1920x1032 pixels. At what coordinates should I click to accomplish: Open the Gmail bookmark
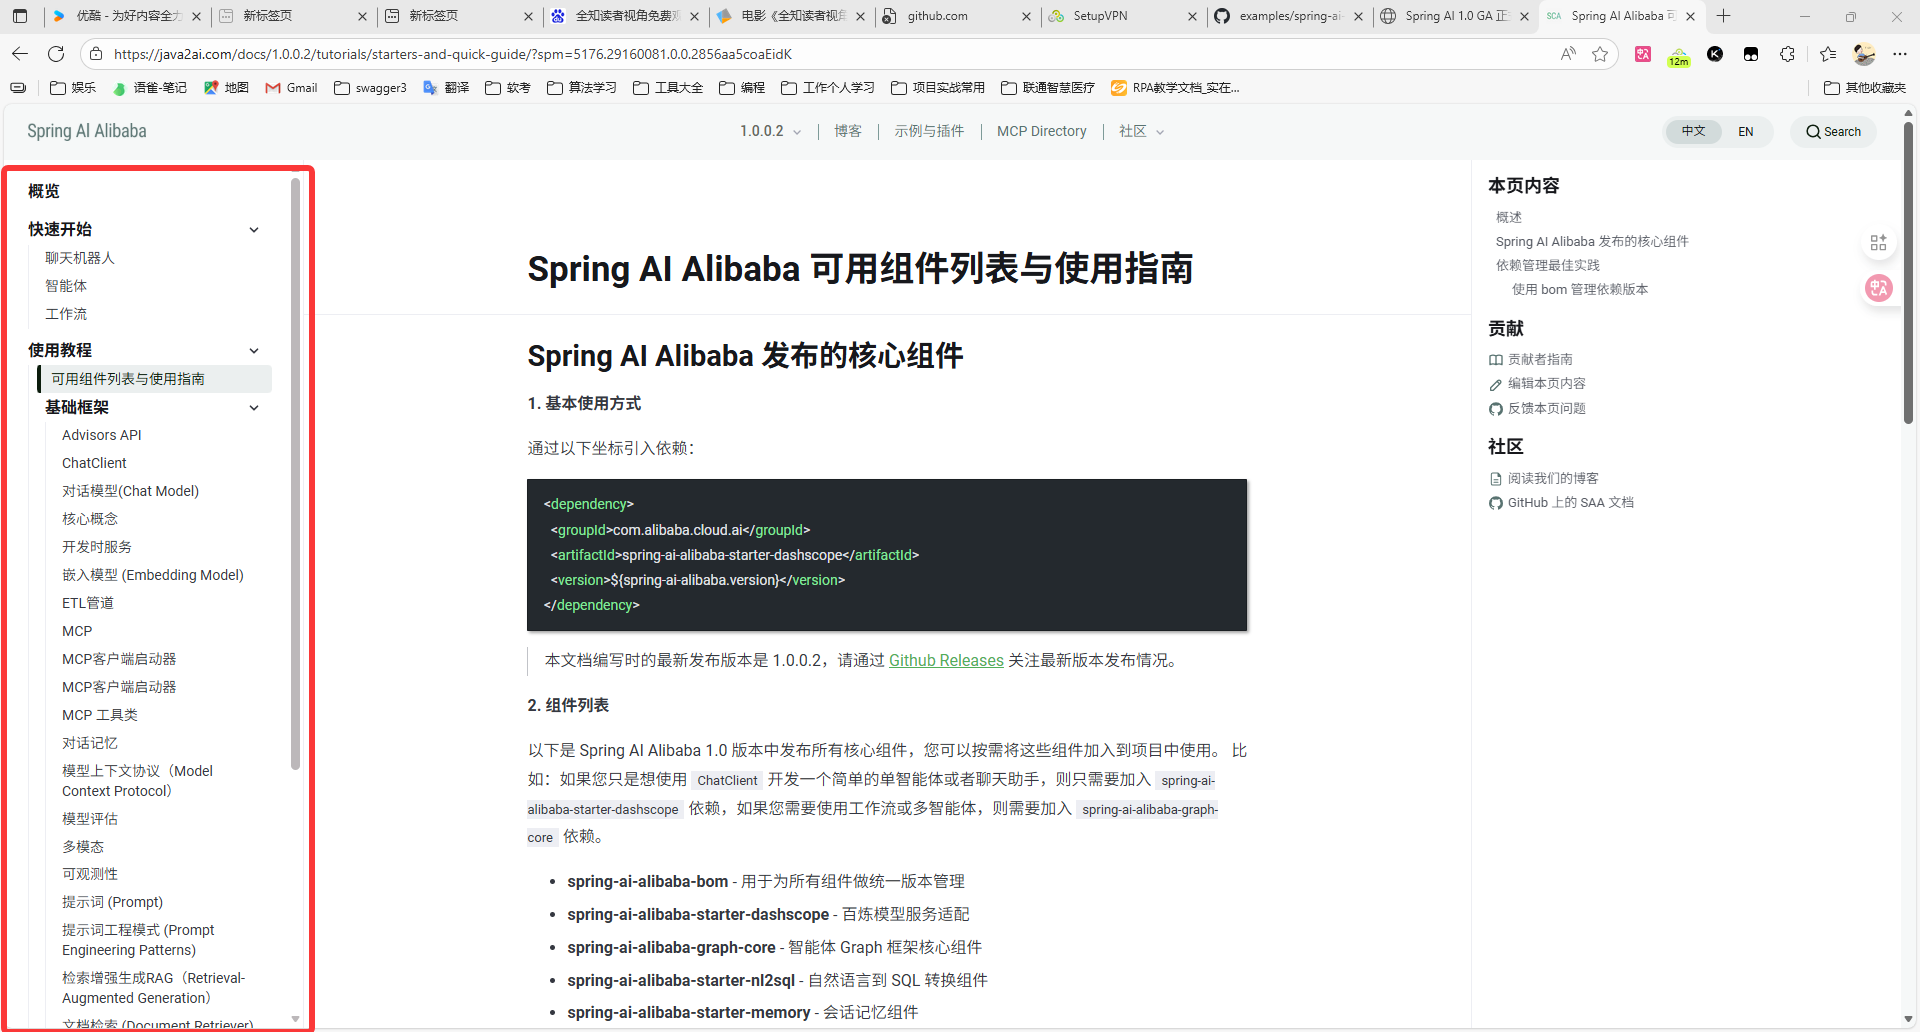point(291,88)
